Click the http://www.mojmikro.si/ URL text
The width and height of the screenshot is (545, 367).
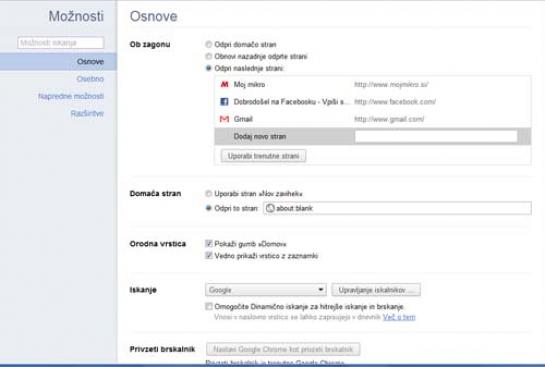pyautogui.click(x=391, y=84)
